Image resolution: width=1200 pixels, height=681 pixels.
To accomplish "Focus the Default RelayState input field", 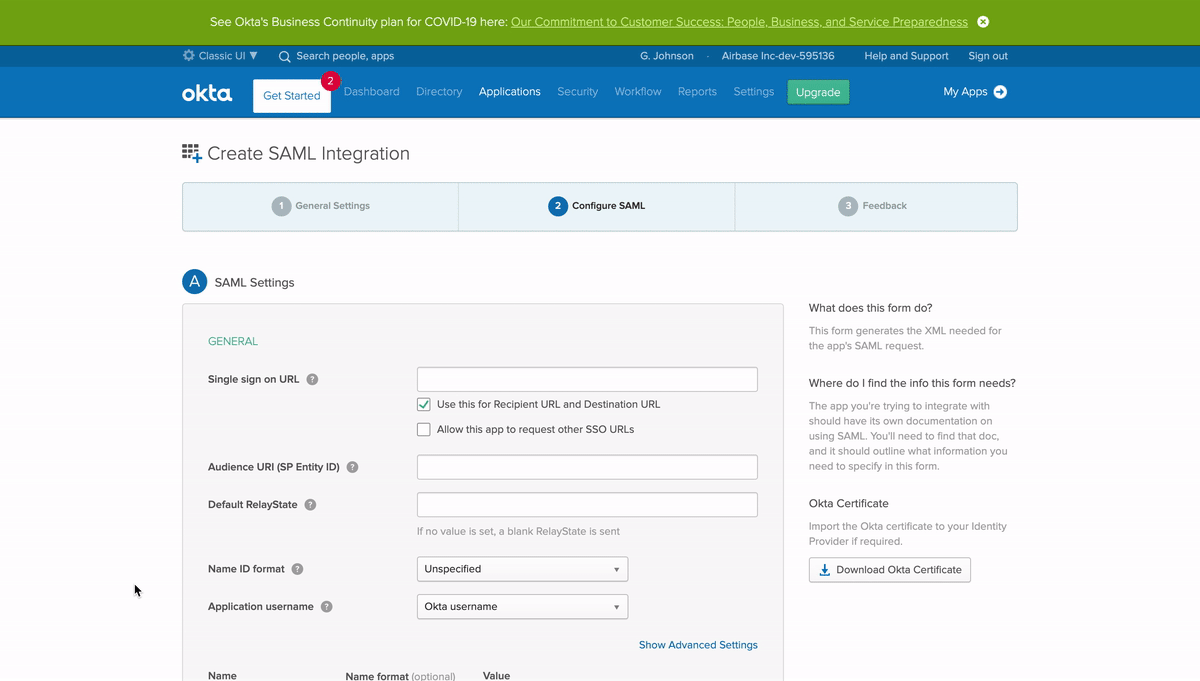I will [x=587, y=505].
